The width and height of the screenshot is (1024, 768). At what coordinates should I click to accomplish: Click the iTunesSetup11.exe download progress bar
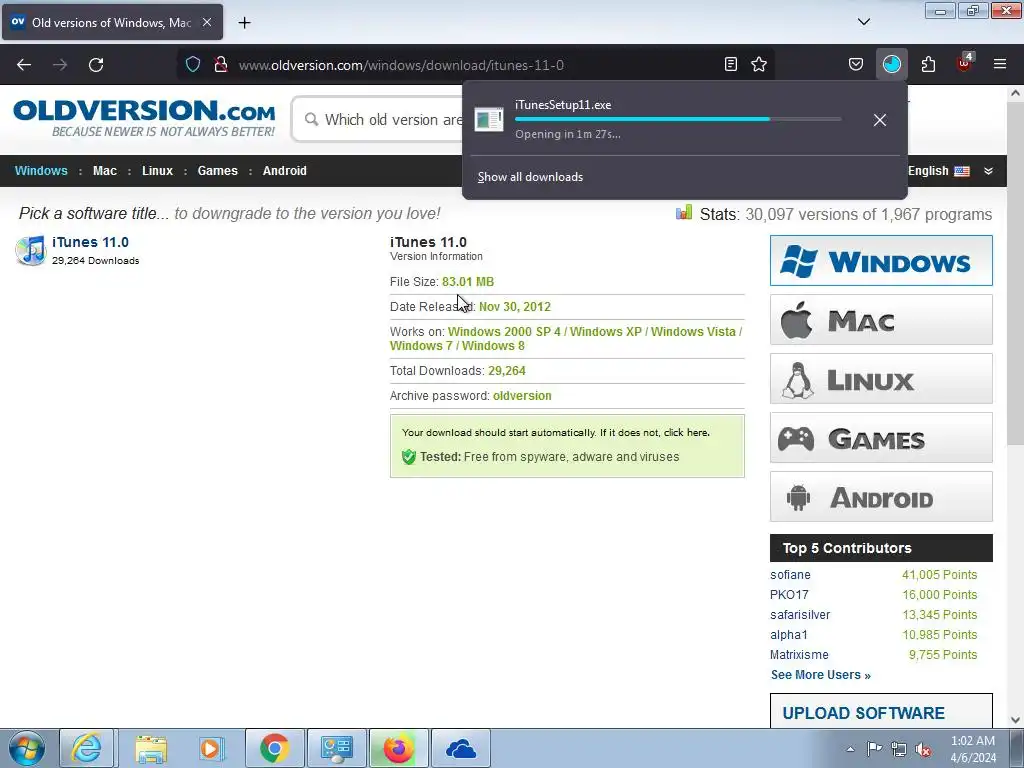[x=678, y=119]
